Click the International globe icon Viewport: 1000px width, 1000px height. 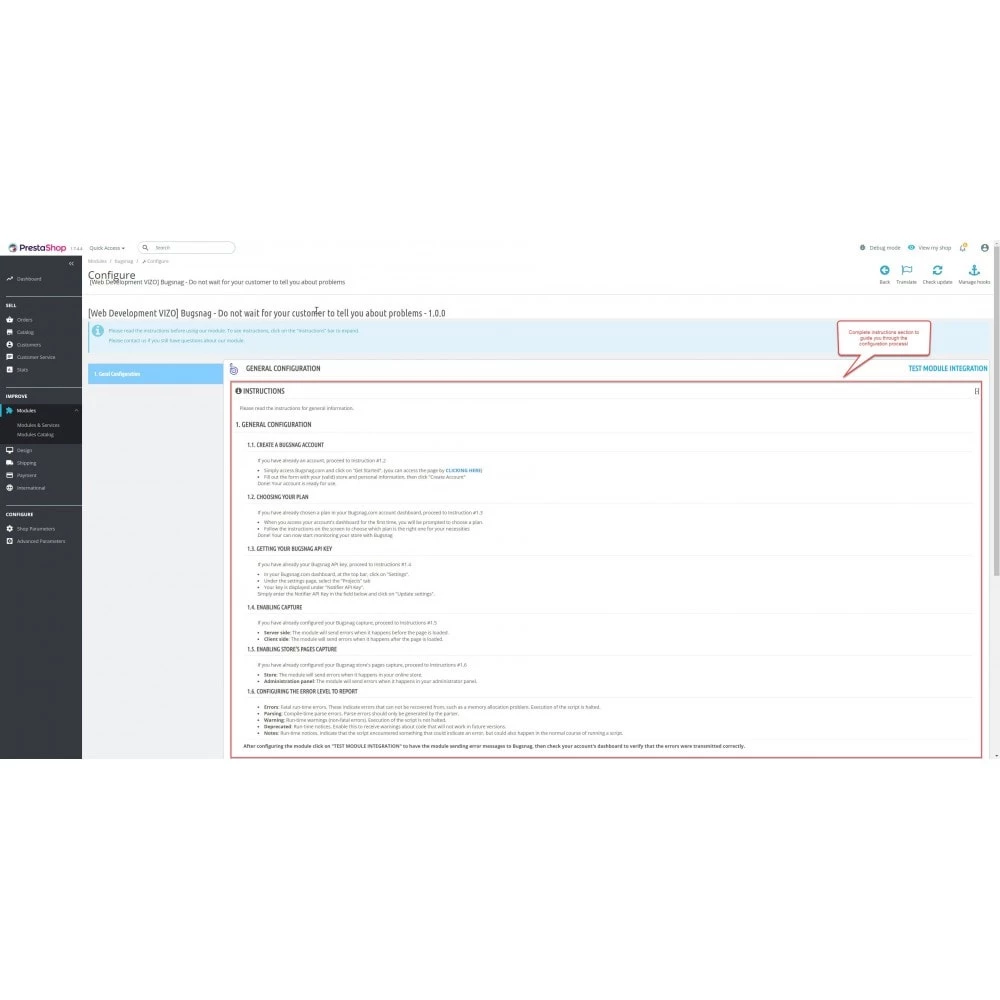click(x=10, y=488)
